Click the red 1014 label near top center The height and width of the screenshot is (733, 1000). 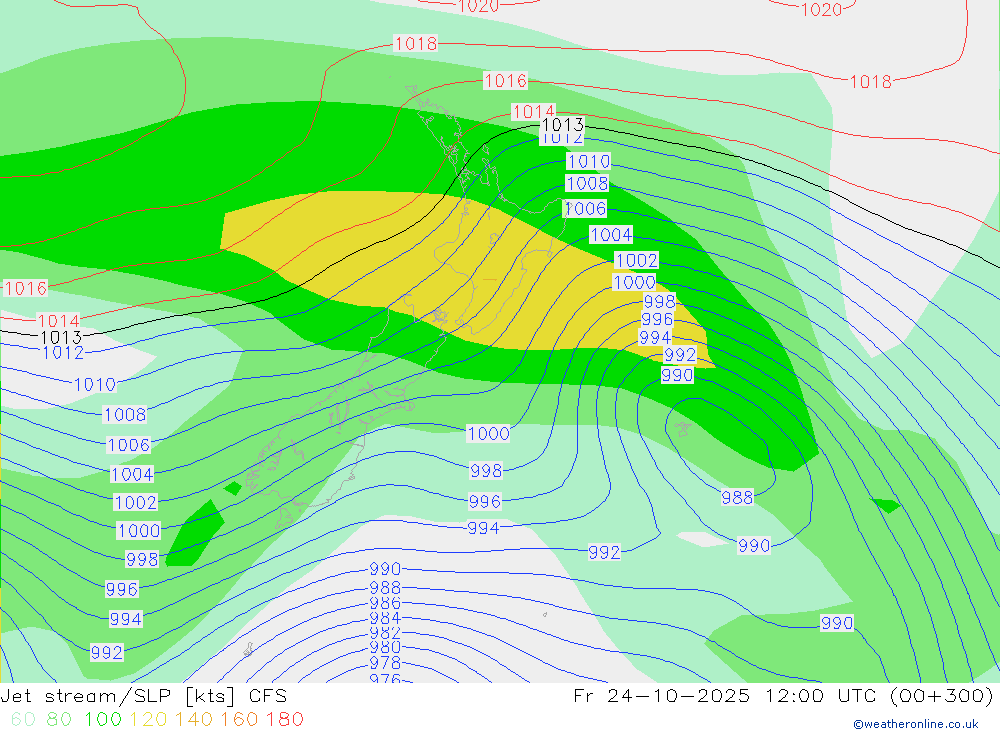[x=534, y=112]
